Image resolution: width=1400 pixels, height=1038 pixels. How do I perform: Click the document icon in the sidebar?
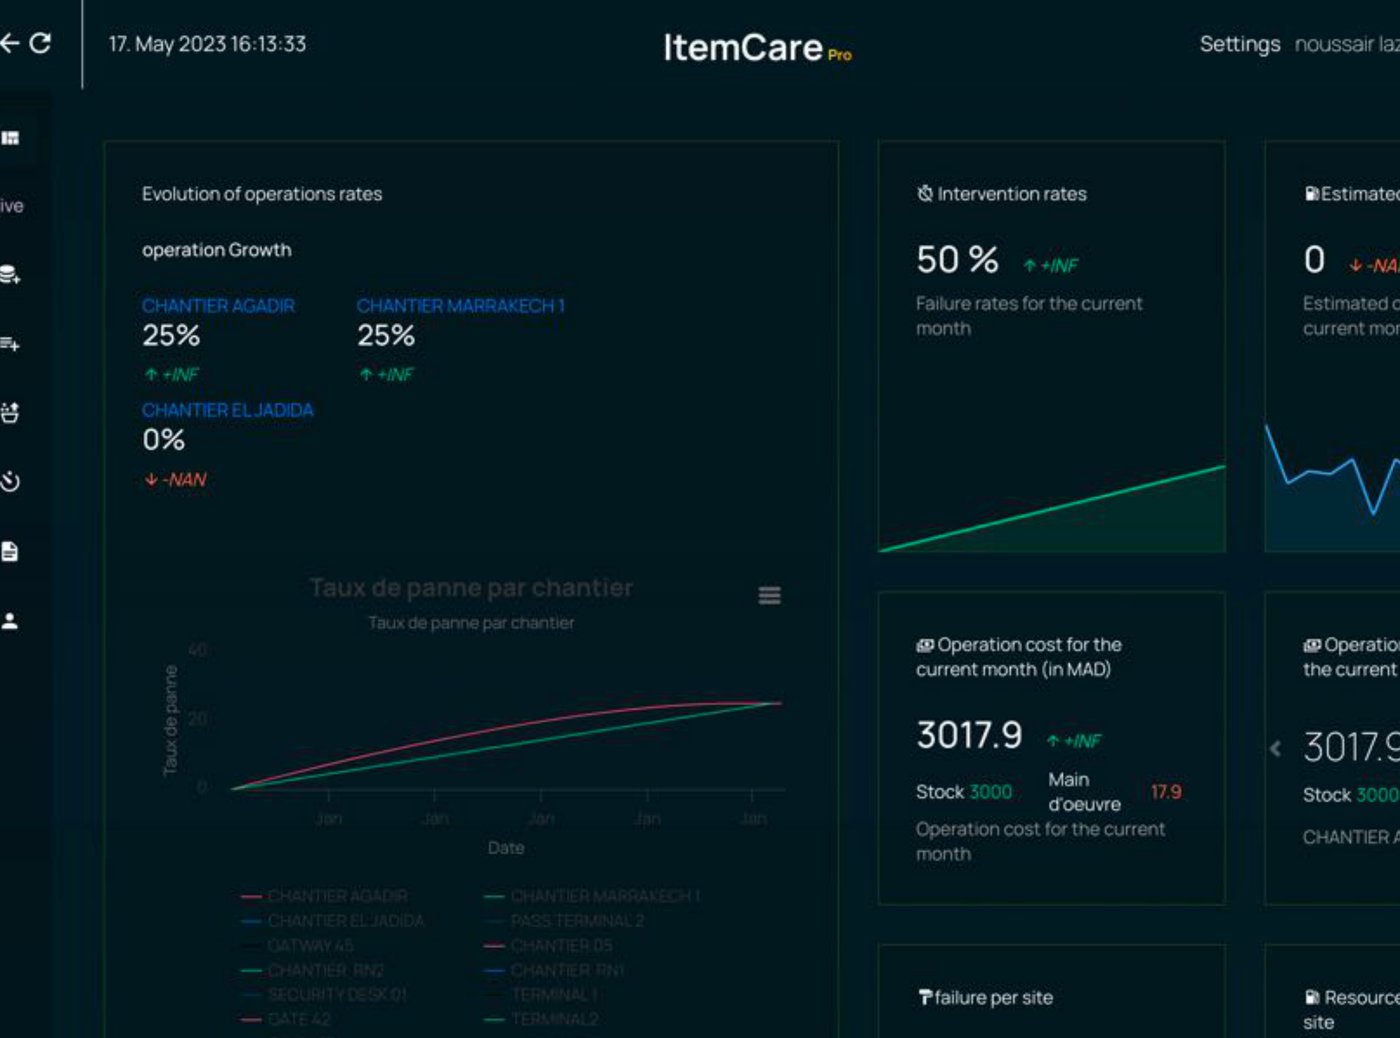pos(10,552)
